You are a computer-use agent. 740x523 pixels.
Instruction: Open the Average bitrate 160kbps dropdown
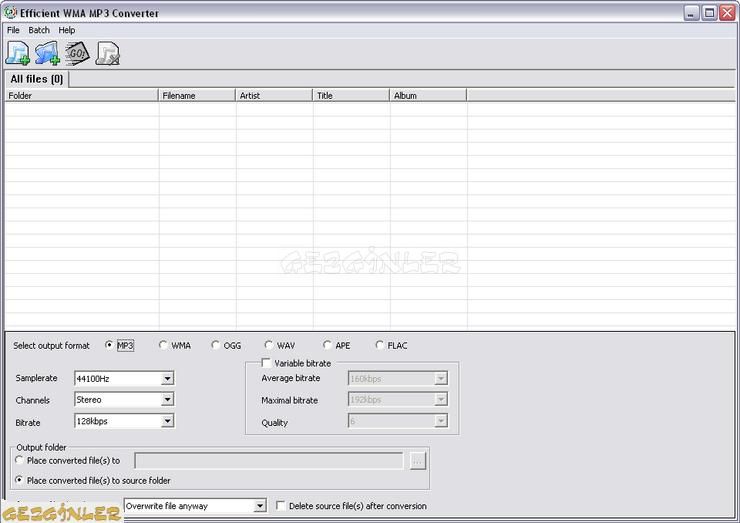coord(440,378)
